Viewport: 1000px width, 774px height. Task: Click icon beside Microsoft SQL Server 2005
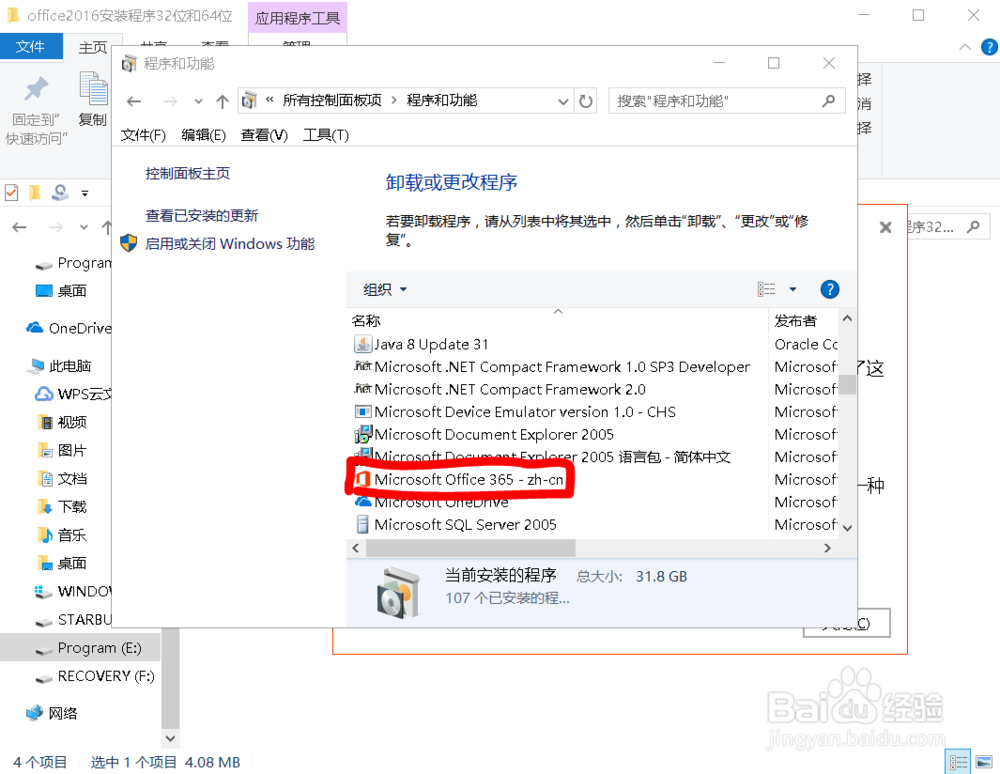[x=362, y=525]
